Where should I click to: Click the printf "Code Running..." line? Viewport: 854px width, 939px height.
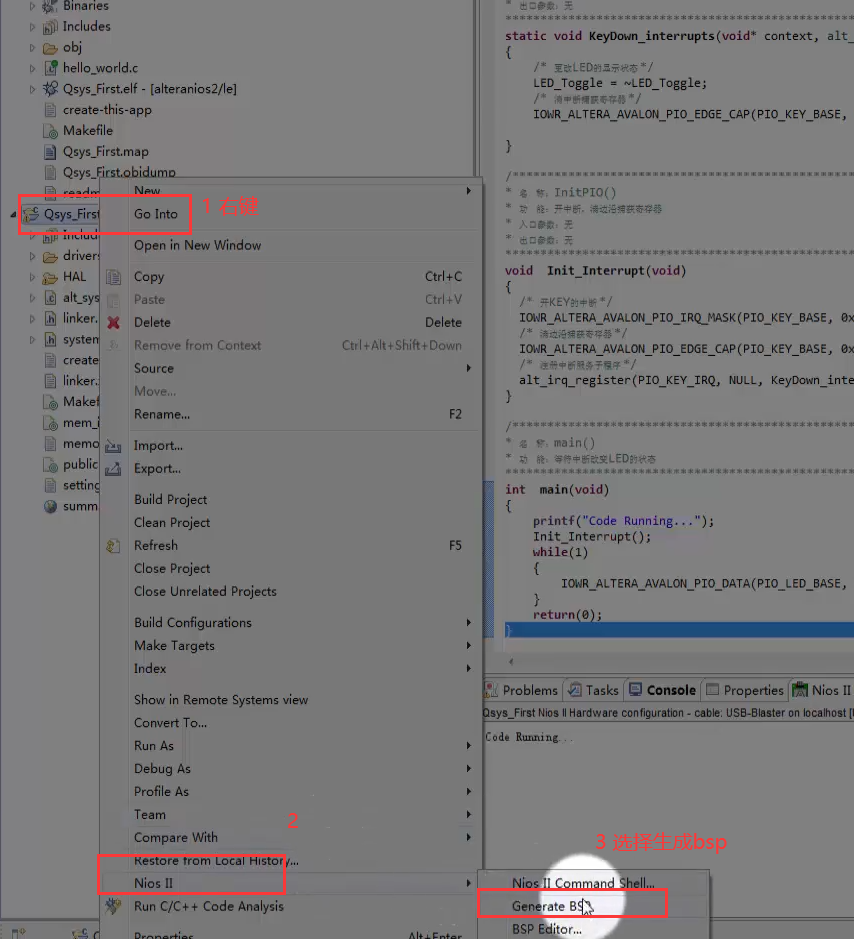click(x=623, y=521)
